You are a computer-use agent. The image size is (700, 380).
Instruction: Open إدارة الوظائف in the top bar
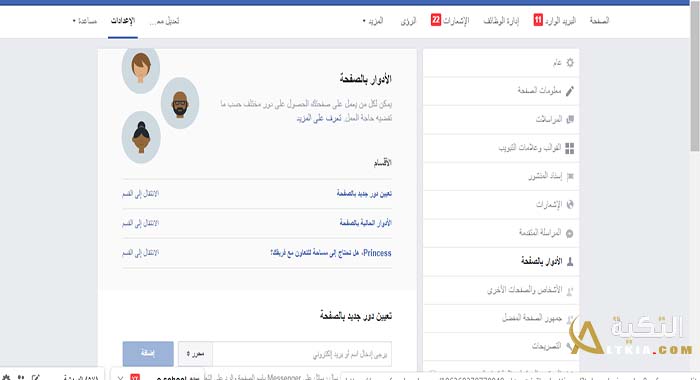pyautogui.click(x=501, y=21)
